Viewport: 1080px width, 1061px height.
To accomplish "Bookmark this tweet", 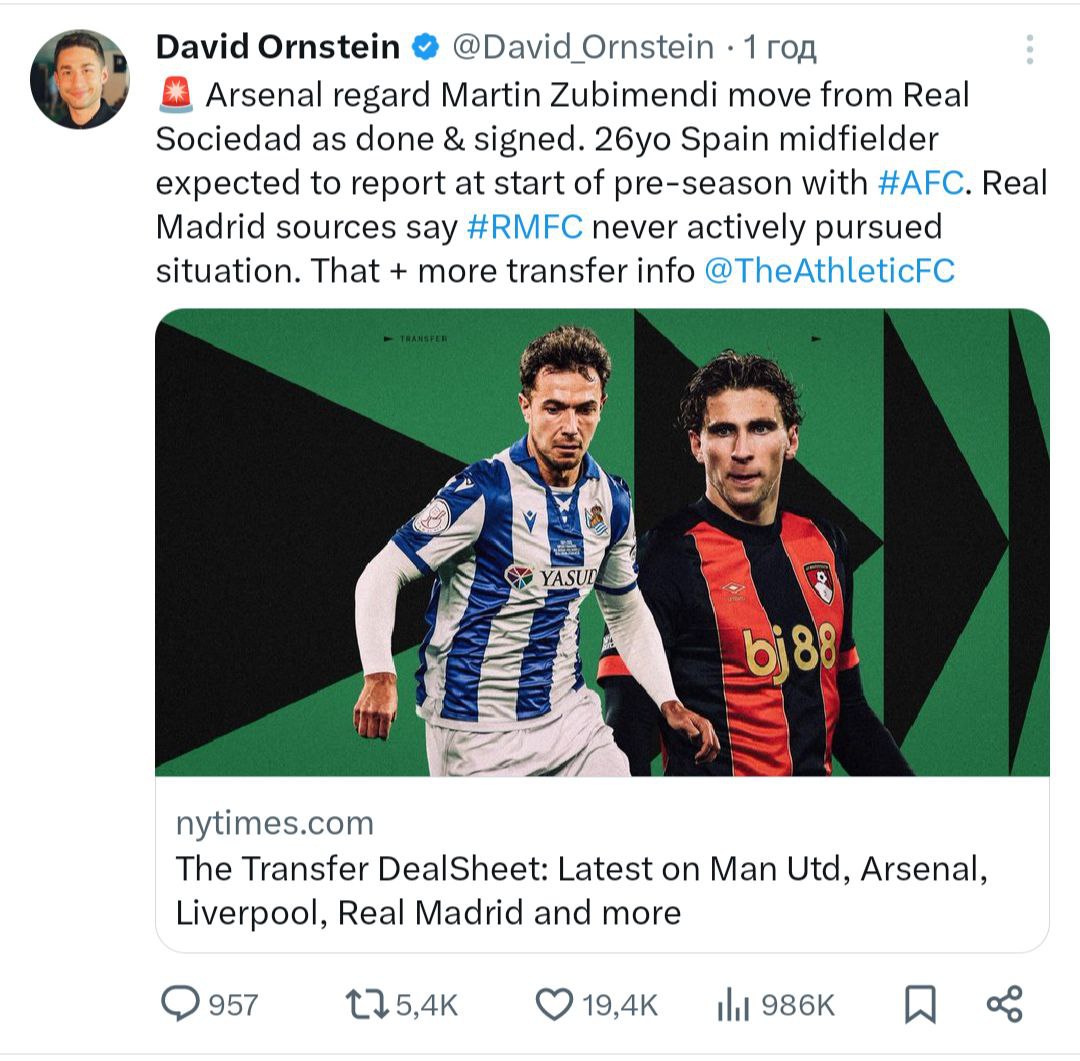I will [x=919, y=1004].
